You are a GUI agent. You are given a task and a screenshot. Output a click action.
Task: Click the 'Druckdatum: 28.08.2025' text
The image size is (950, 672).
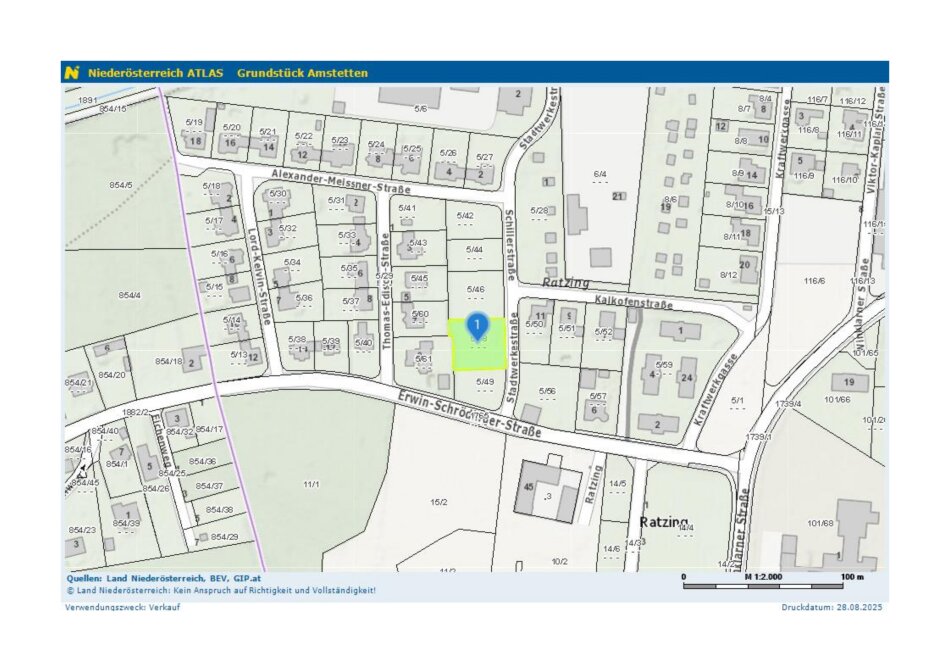pyautogui.click(x=831, y=607)
